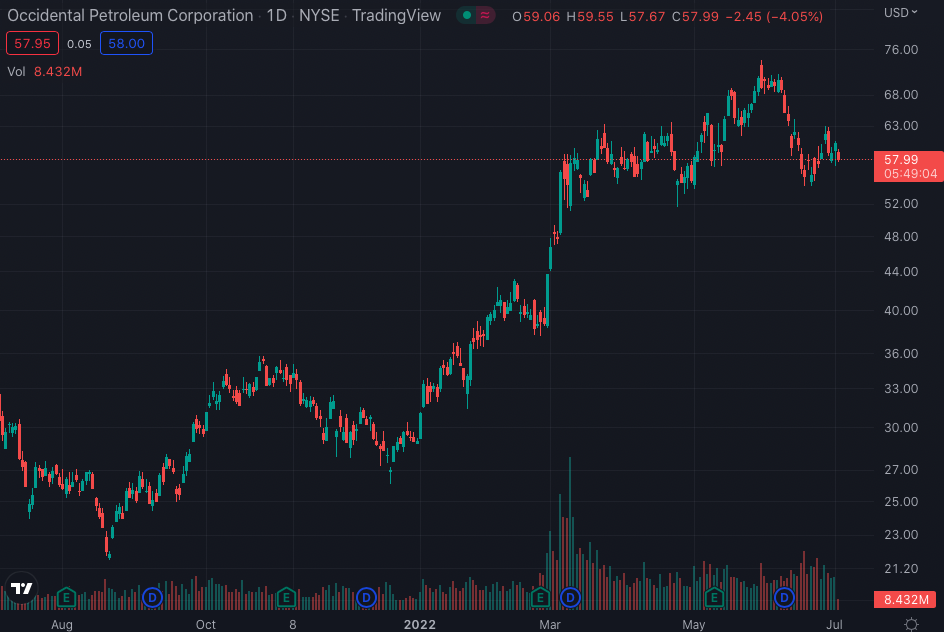Image resolution: width=944 pixels, height=632 pixels.
Task: Click the 8 date label on time axis
Action: click(293, 625)
